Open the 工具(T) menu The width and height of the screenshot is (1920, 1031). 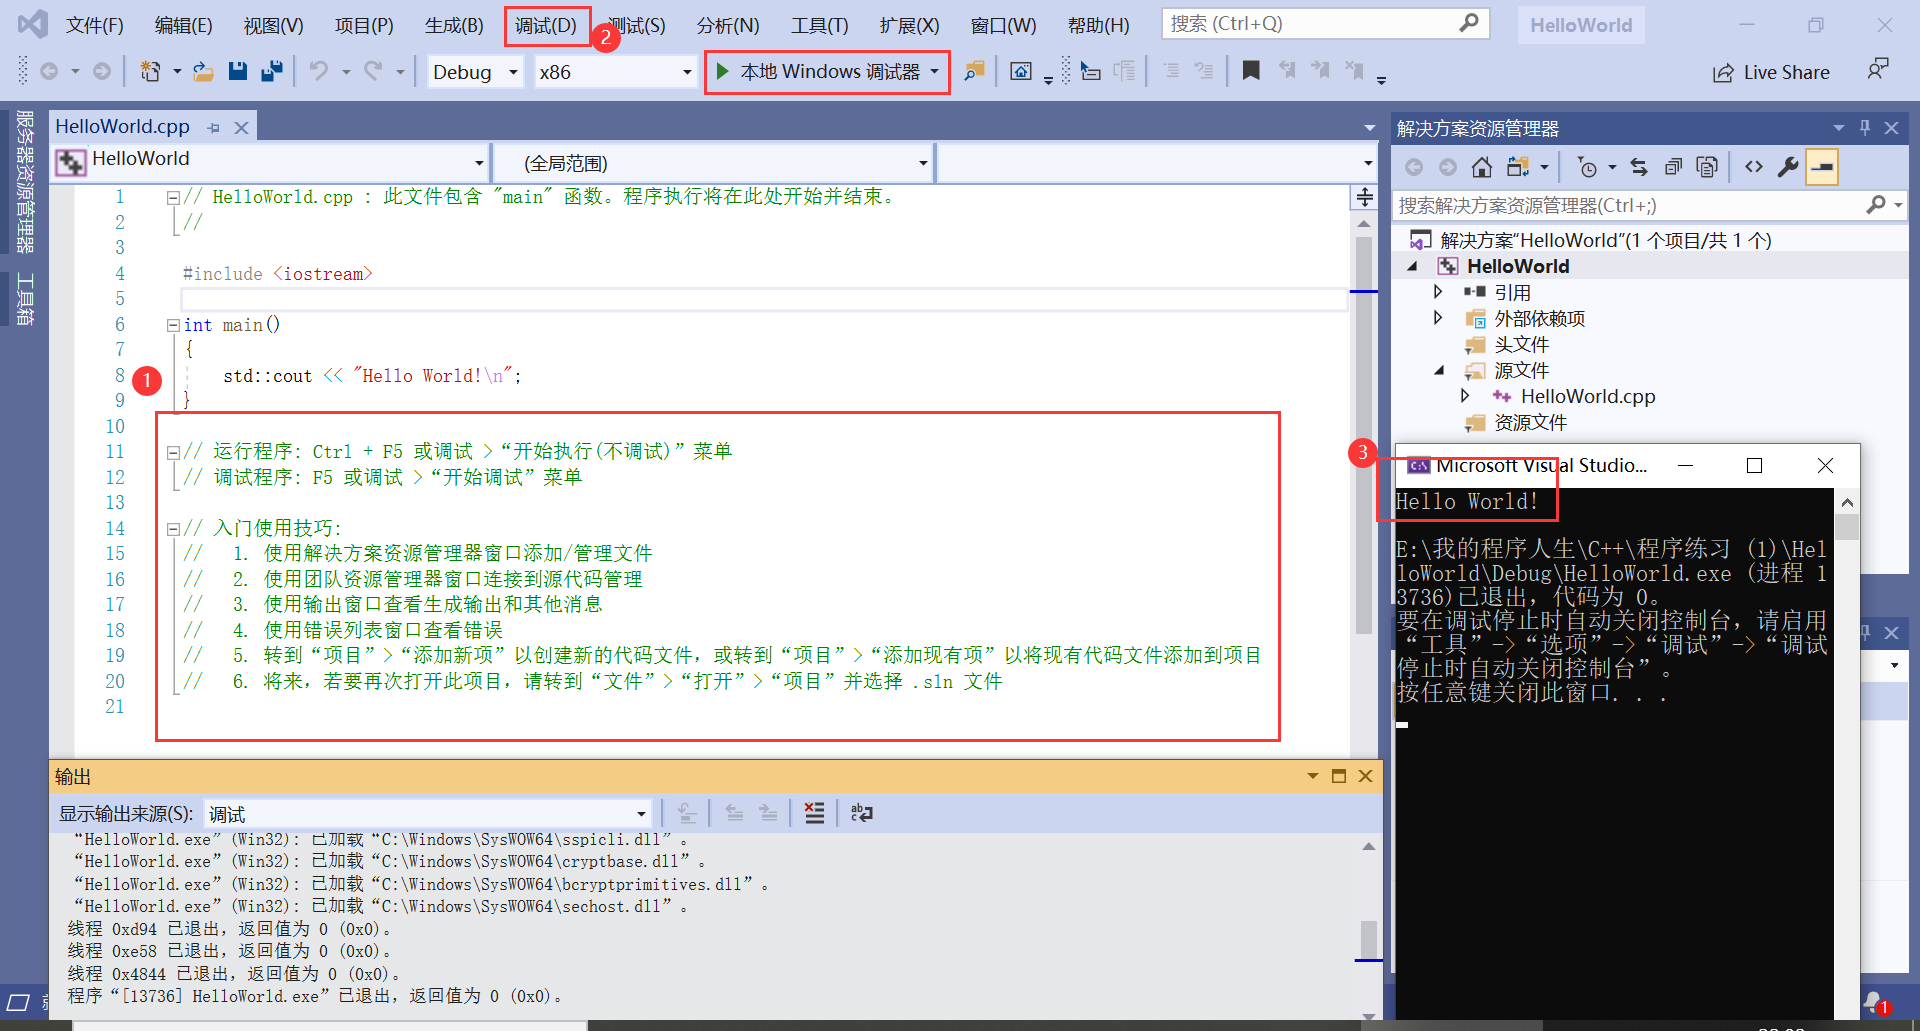[820, 25]
